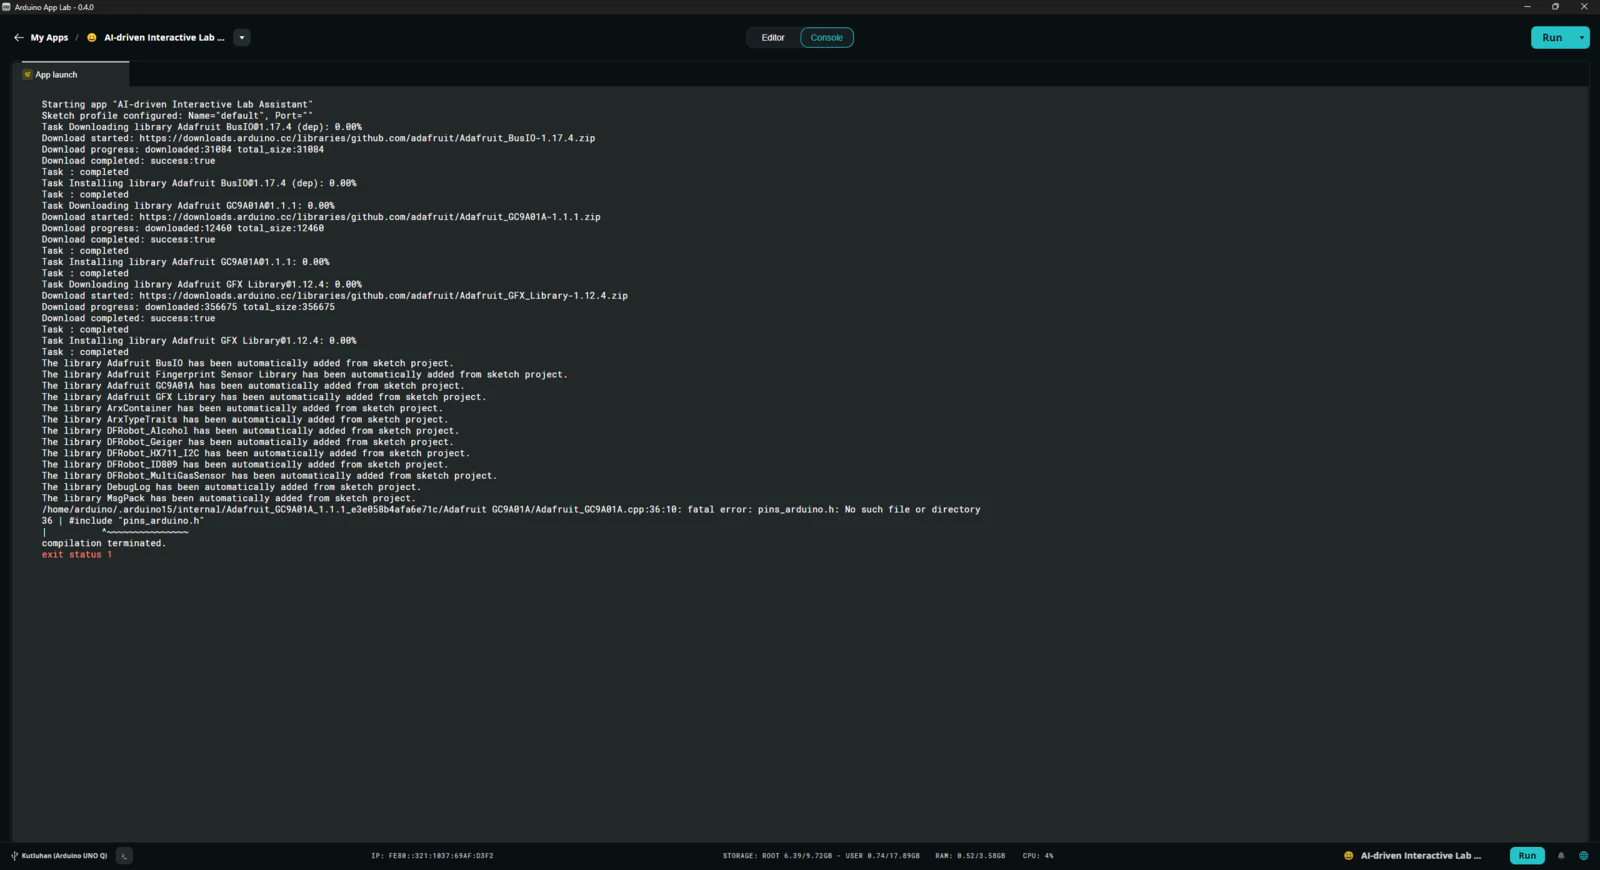
Task: Click the globe network icon
Action: [x=1584, y=856]
